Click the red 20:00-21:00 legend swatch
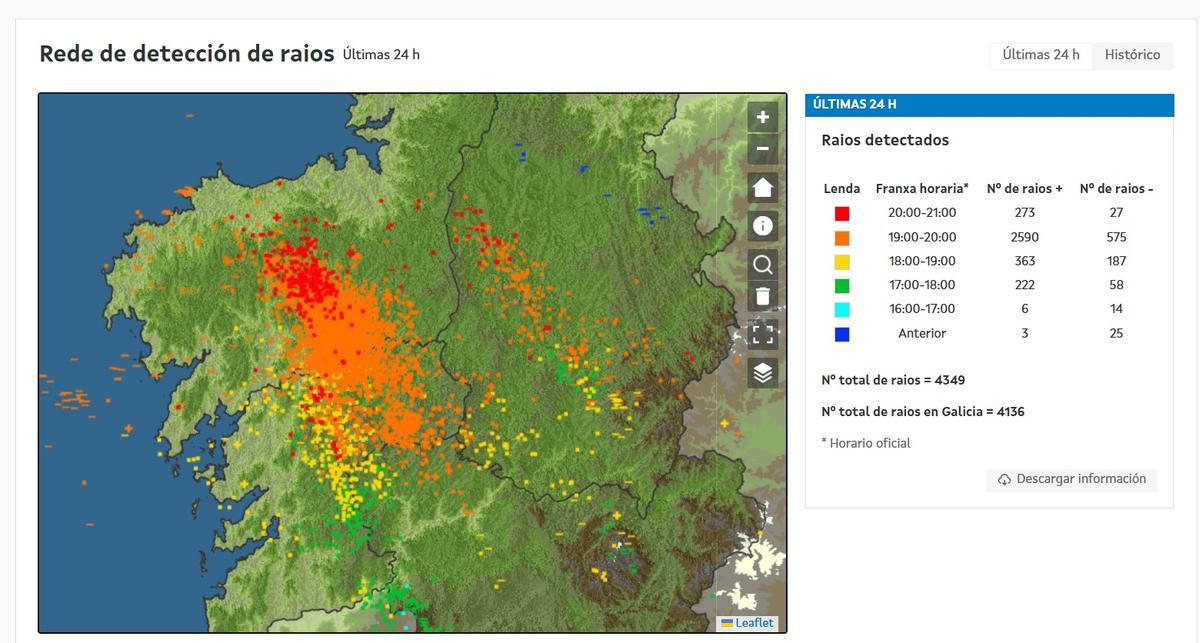The height and width of the screenshot is (643, 1200). [842, 213]
